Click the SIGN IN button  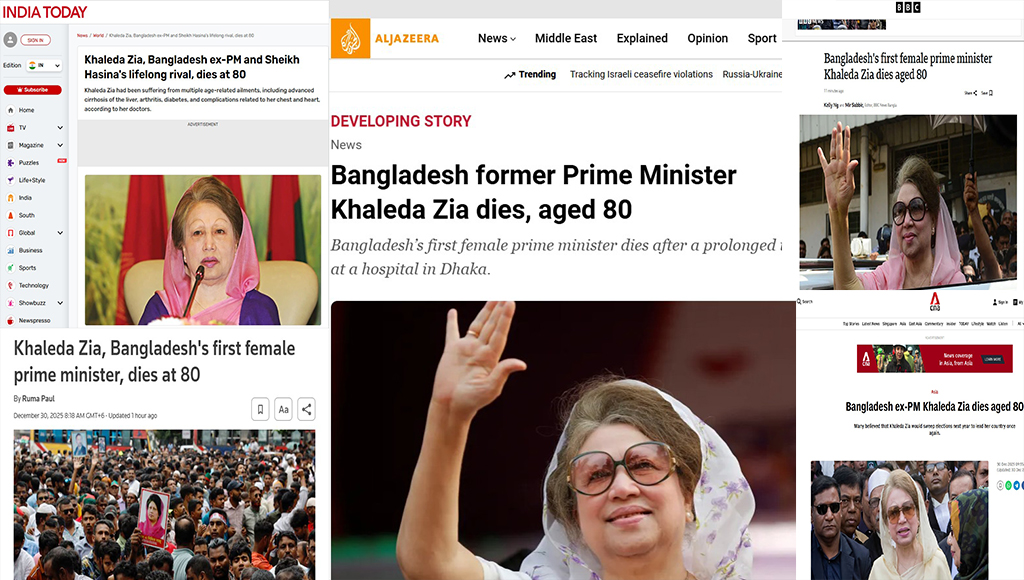pos(35,40)
